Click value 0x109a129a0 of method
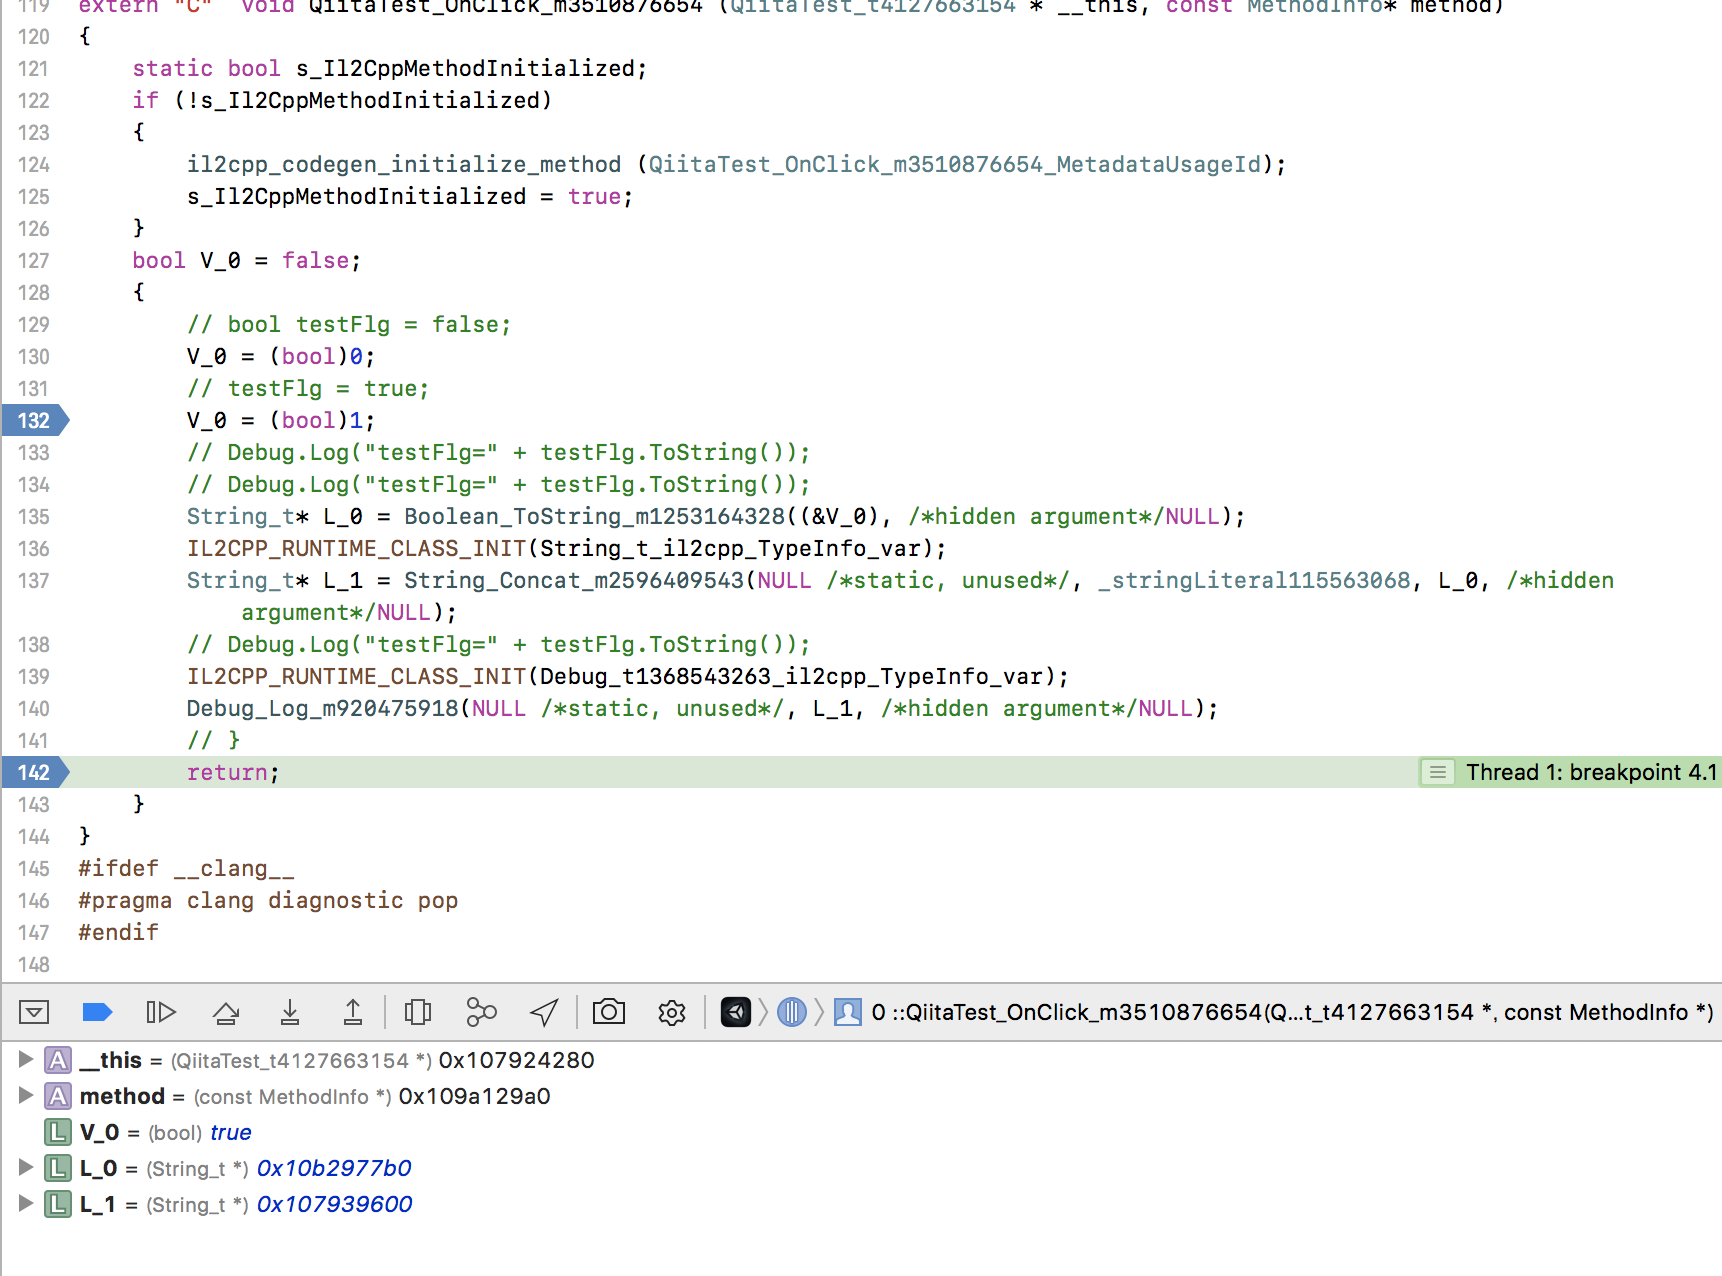This screenshot has height=1276, width=1722. click(474, 1096)
